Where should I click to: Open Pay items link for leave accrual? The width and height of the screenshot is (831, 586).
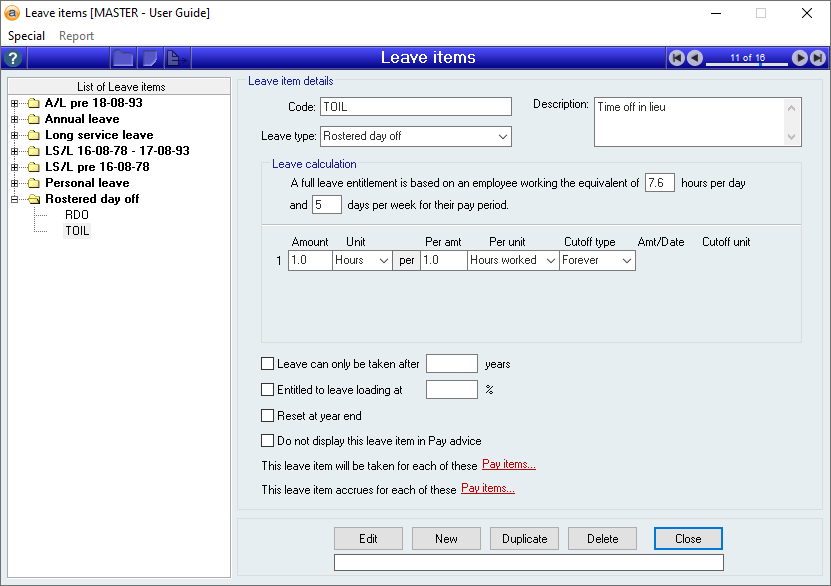487,489
